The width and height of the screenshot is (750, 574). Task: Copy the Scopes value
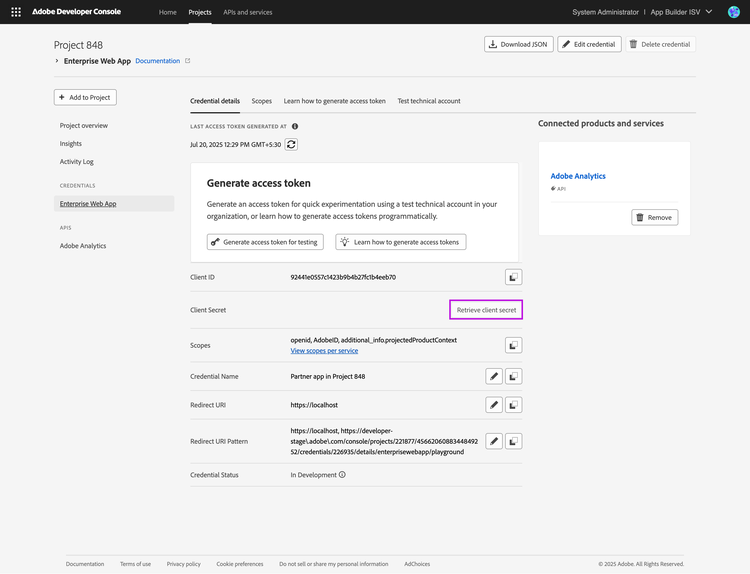[x=512, y=345]
